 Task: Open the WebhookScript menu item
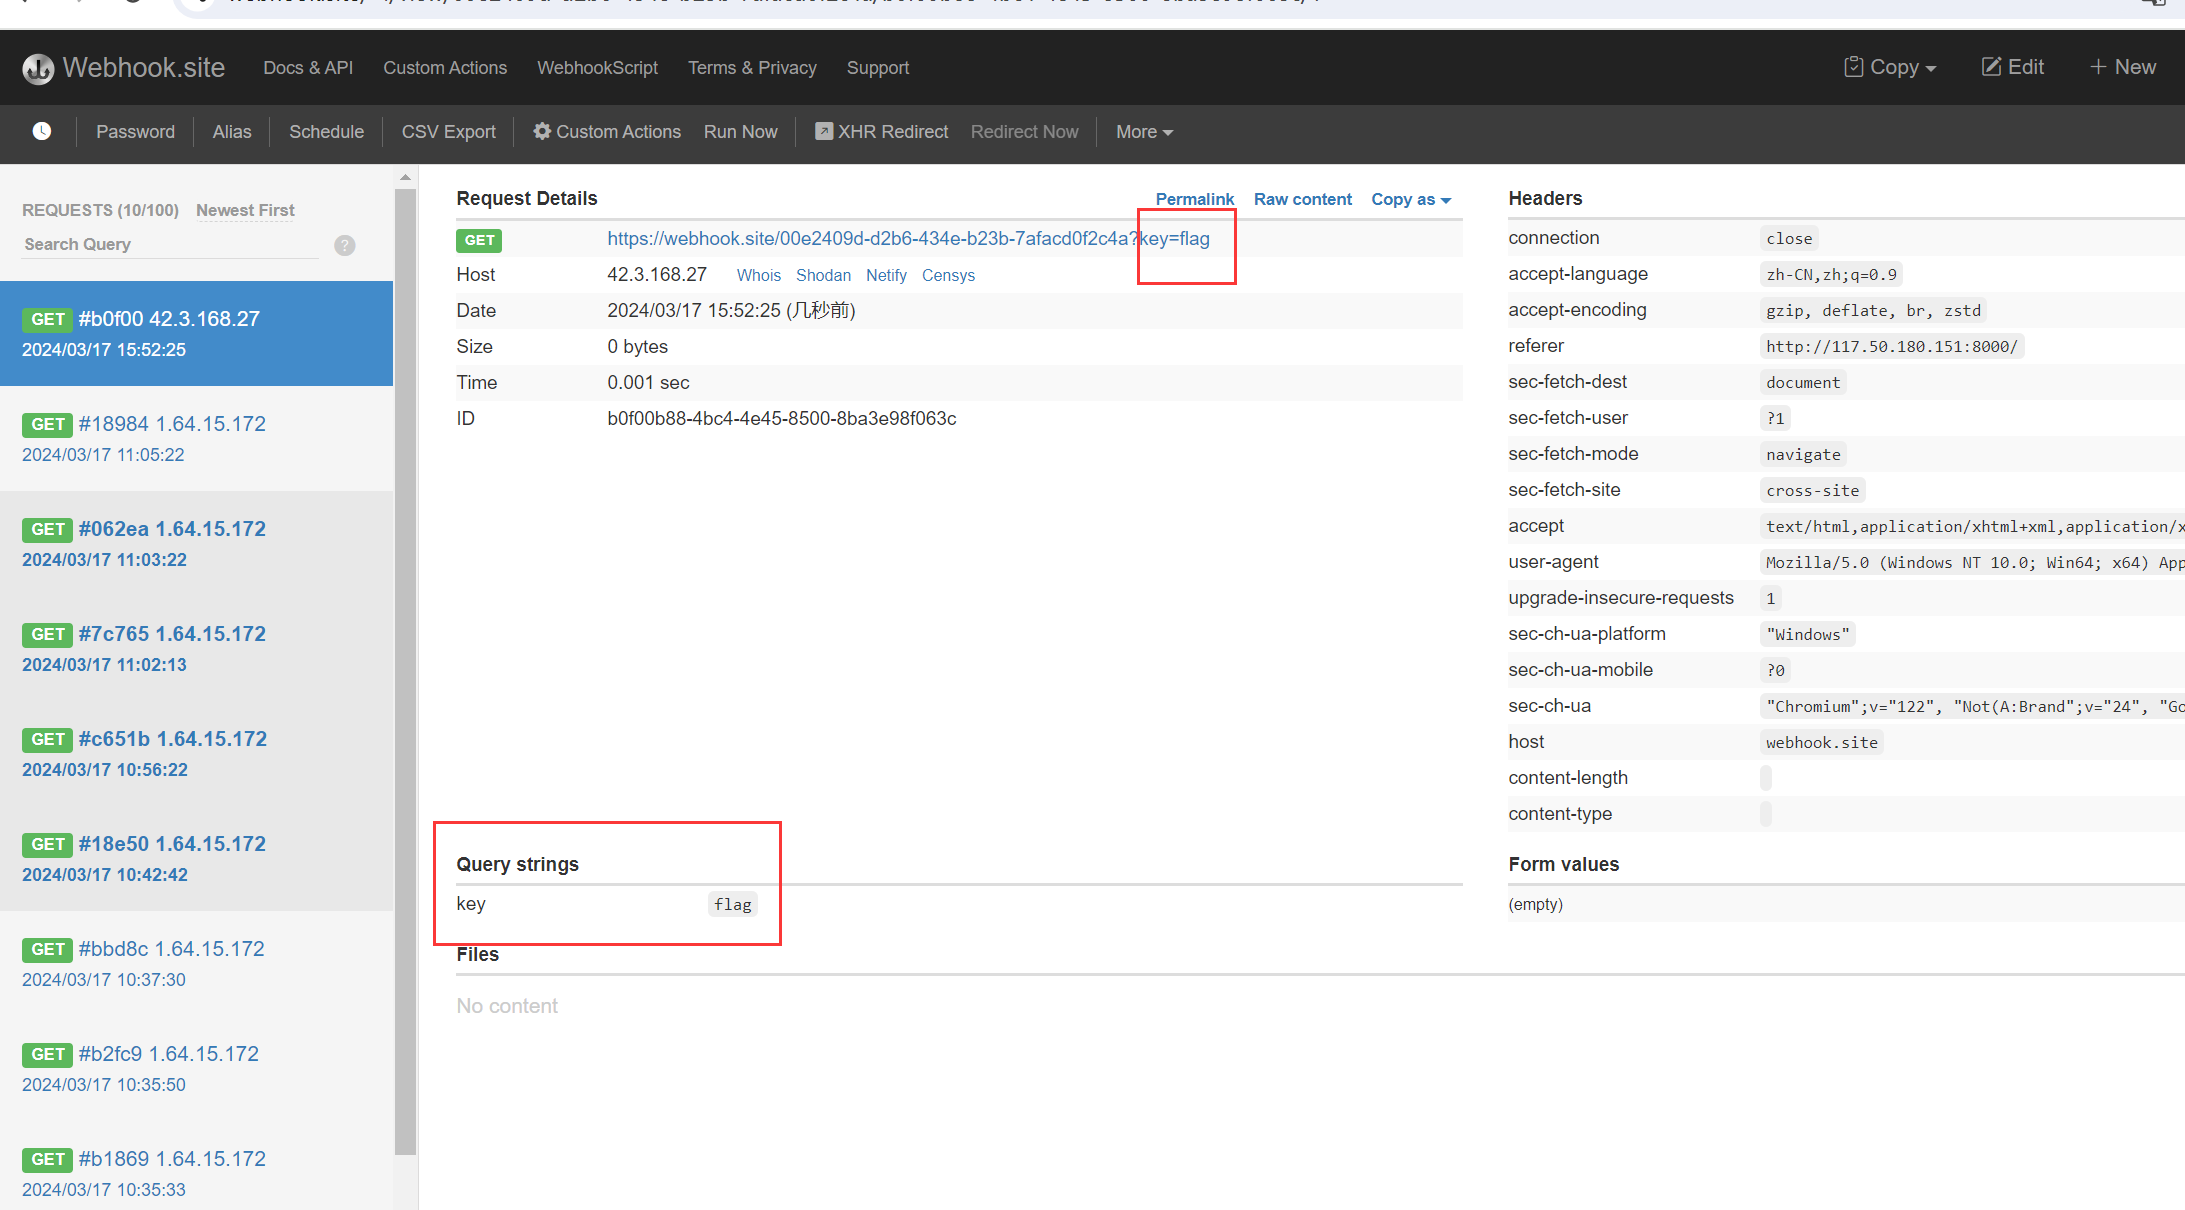pos(597,68)
